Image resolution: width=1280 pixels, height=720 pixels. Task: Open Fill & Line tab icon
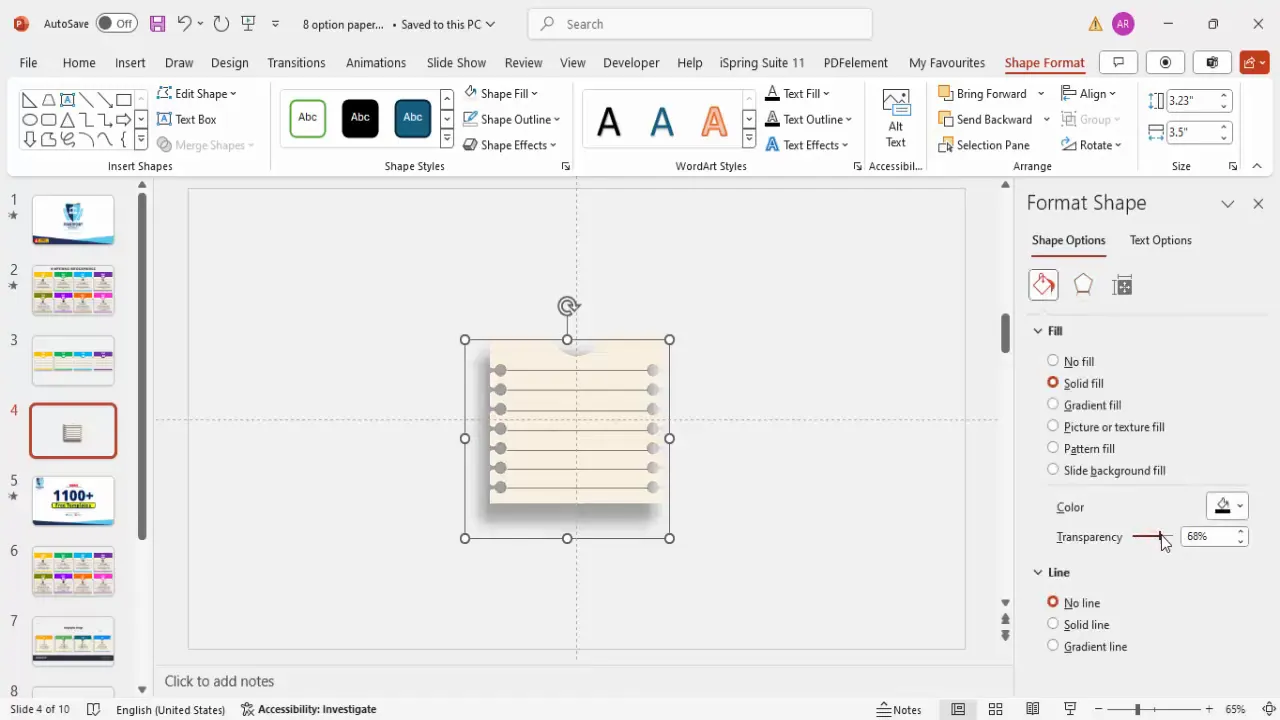(1043, 285)
